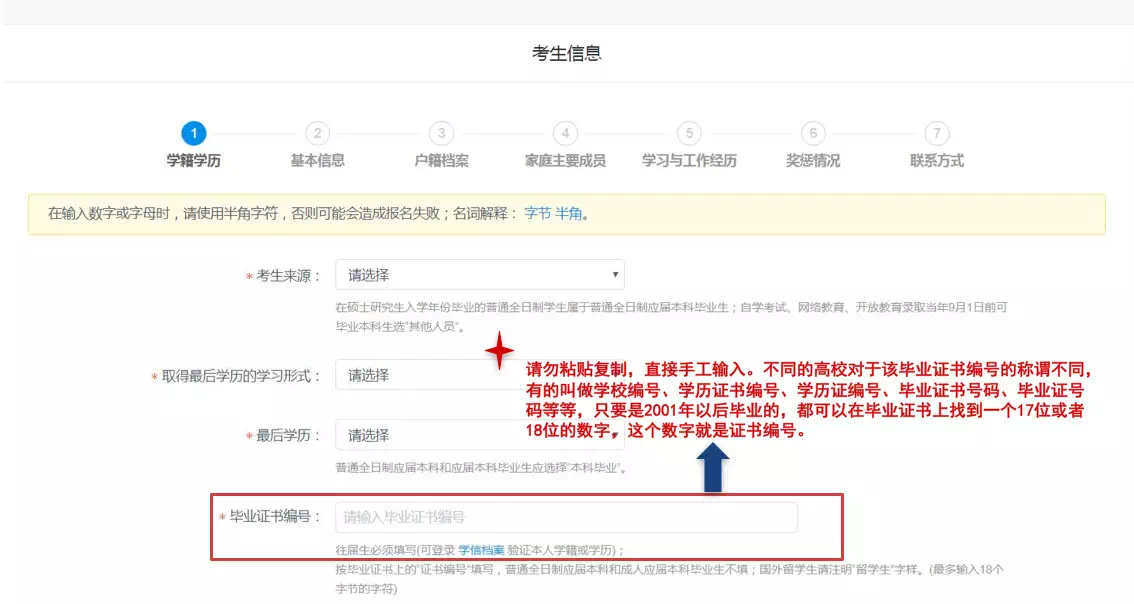Viewport: 1134px width, 604px height.
Task: Click the blue upward arrow annotation
Action: pyautogui.click(x=715, y=468)
